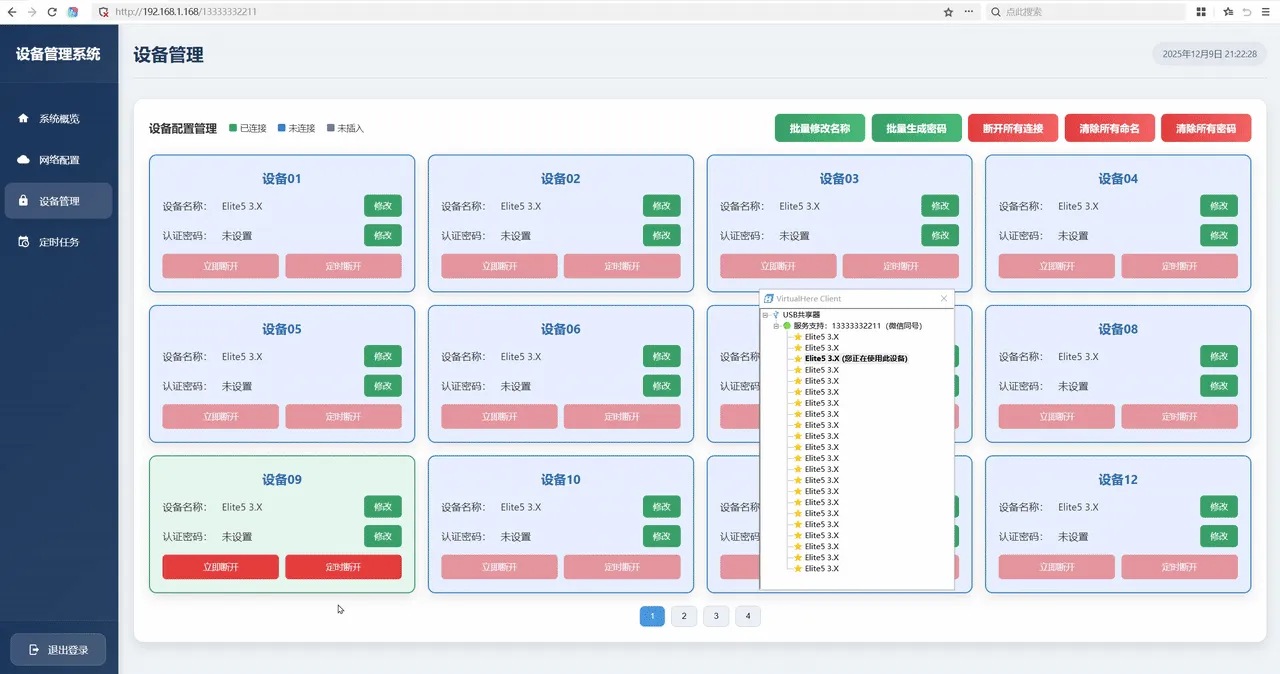Bookmark this page using the address bar star
This screenshot has width=1280, height=674.
[948, 12]
